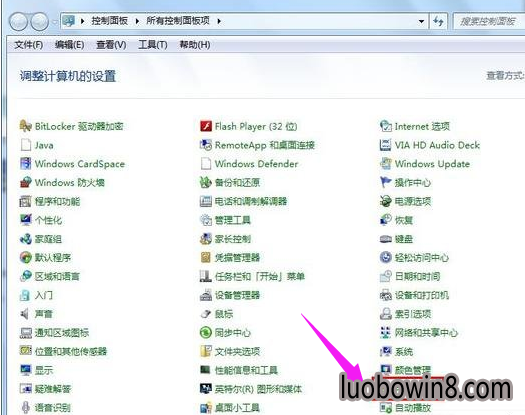525x415 pixels.
Task: Open the 文件(F) menu
Action: (28, 45)
